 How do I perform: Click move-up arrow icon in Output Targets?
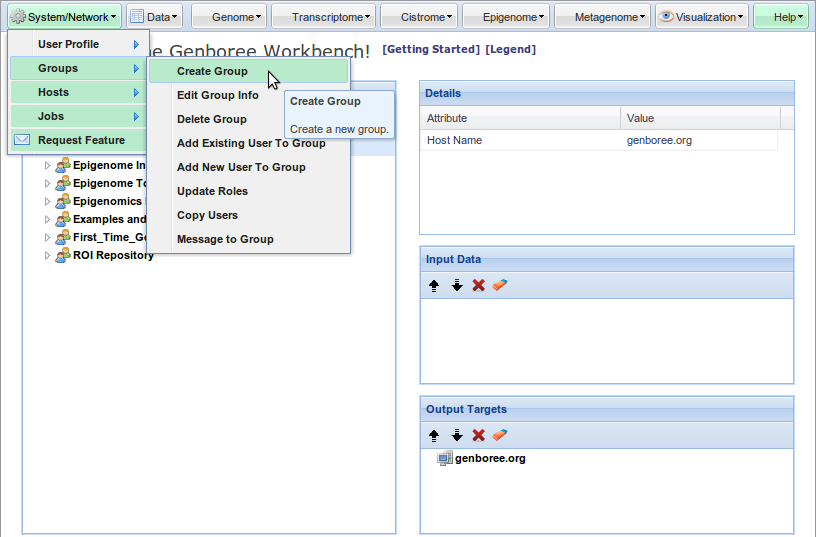pyautogui.click(x=434, y=435)
